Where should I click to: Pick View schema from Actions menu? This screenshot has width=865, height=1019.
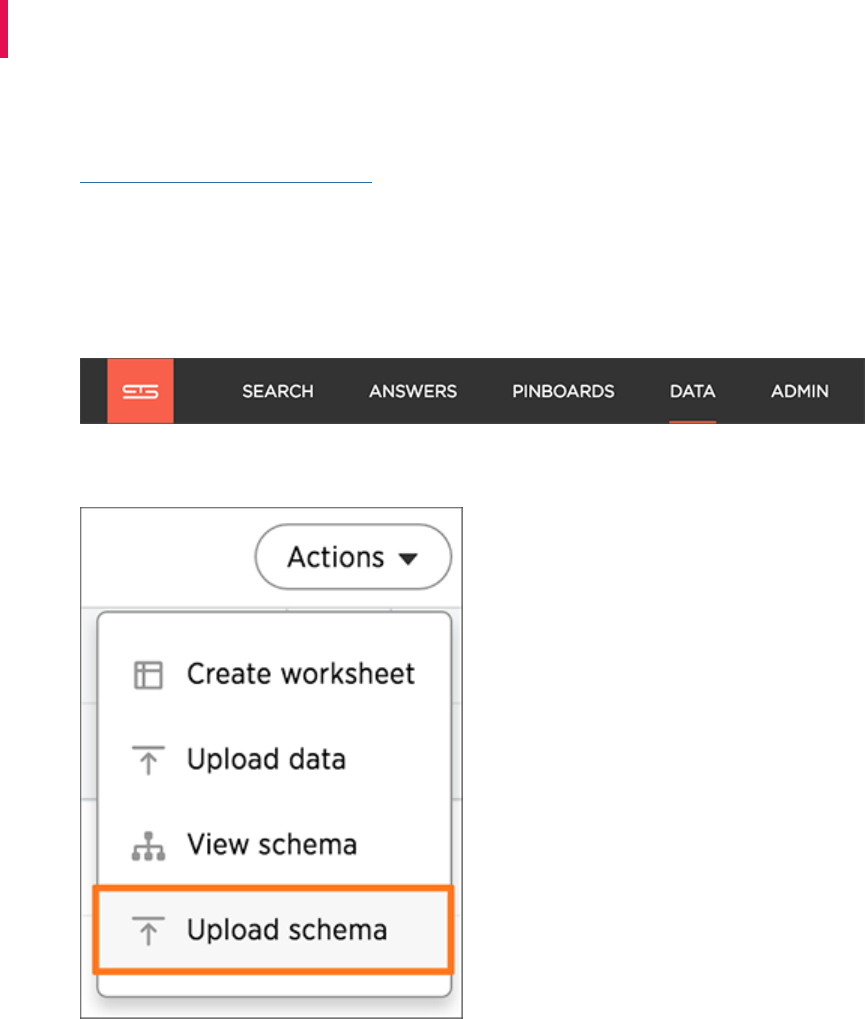click(271, 846)
